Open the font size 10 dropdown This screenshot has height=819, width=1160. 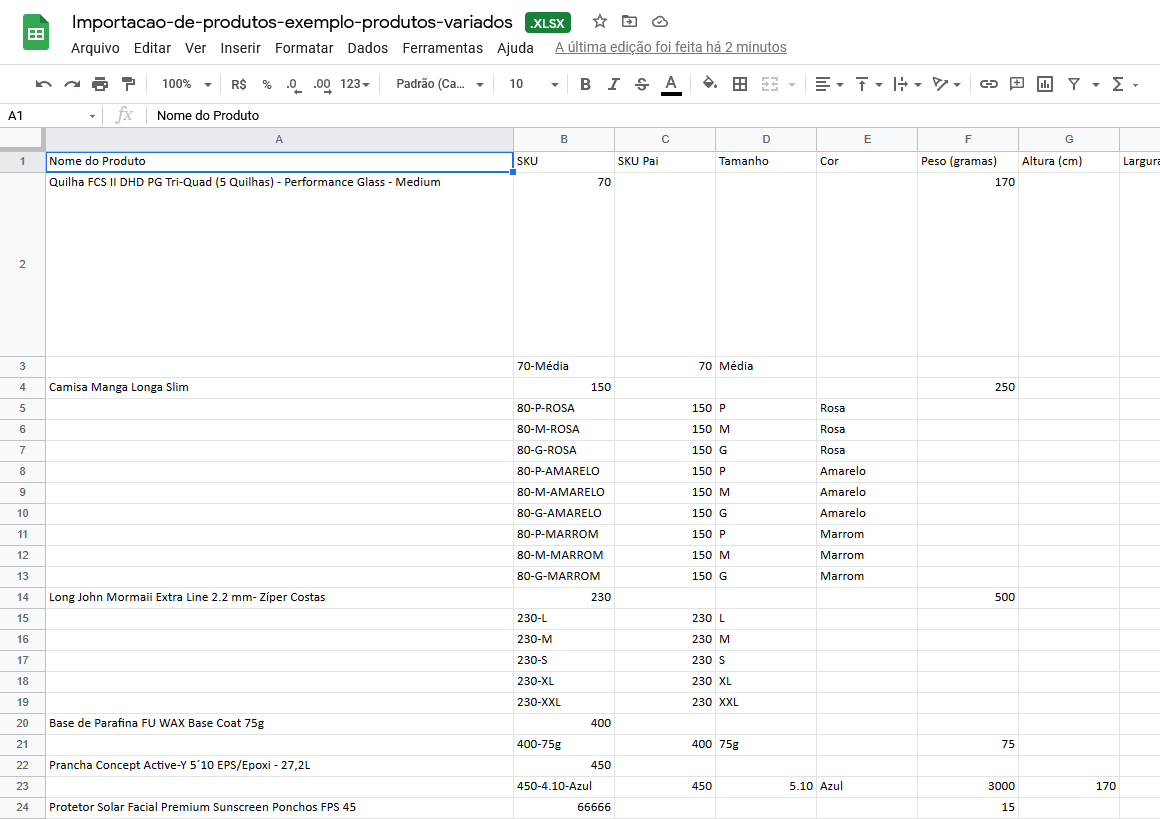coord(533,84)
